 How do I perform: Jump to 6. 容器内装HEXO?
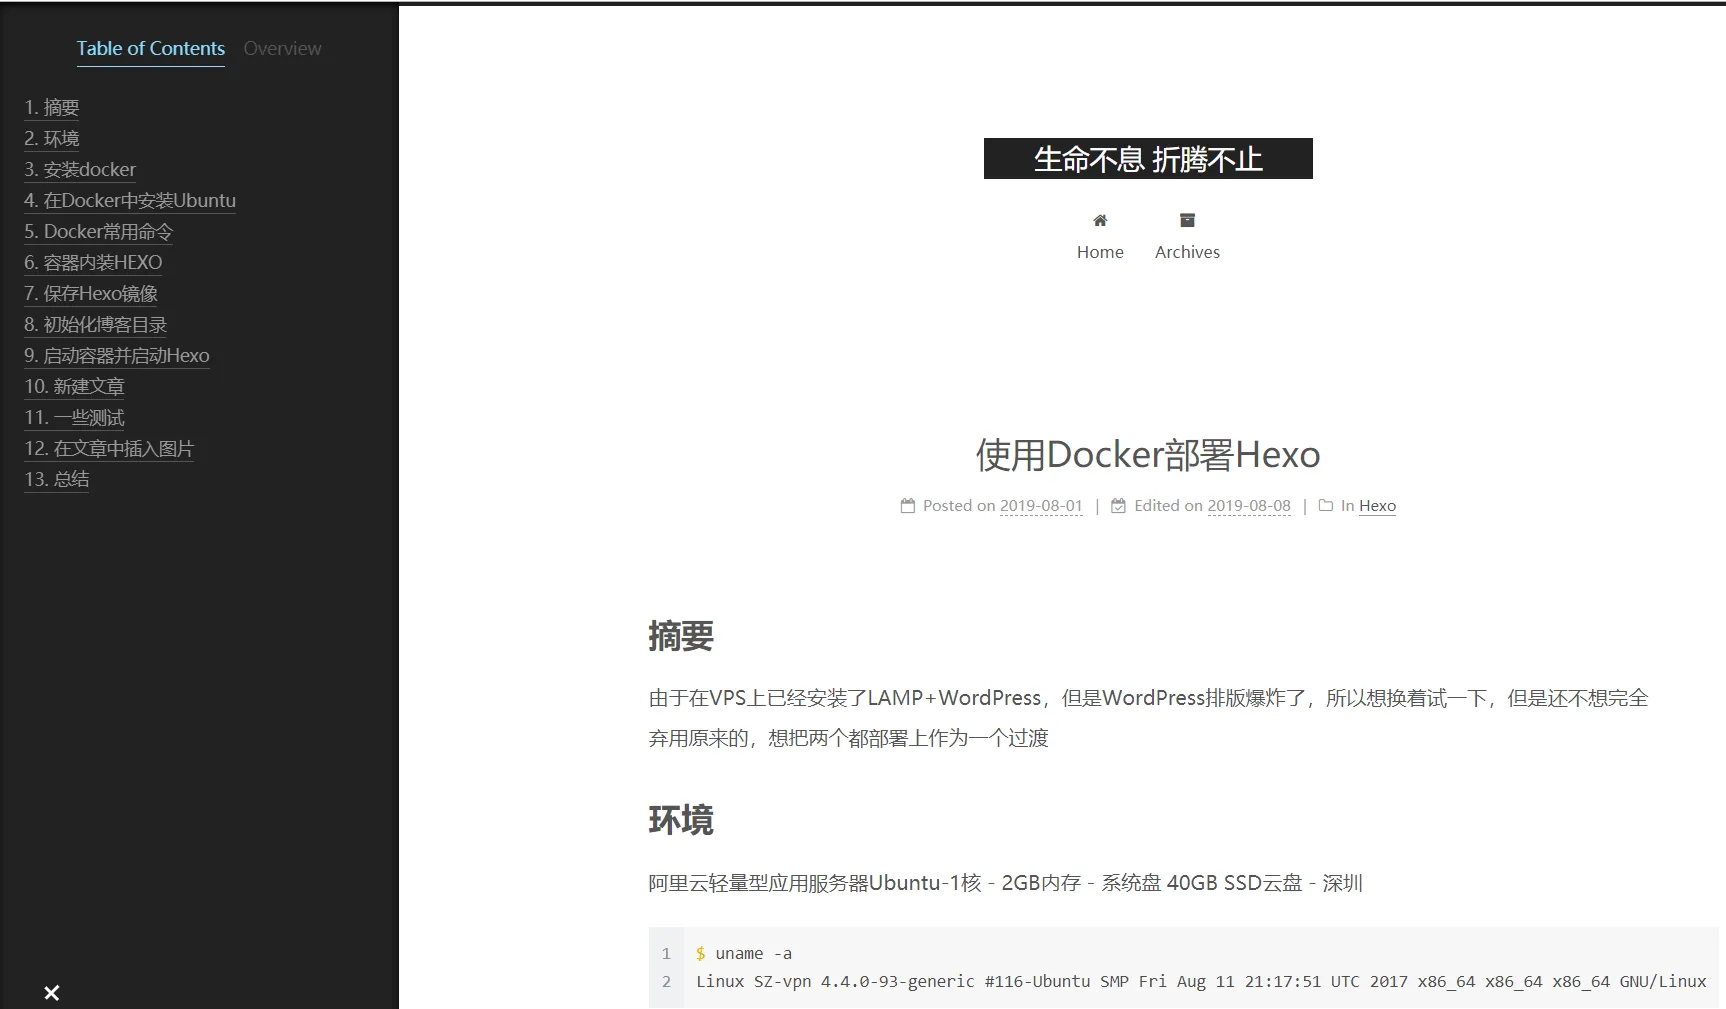[x=93, y=262]
